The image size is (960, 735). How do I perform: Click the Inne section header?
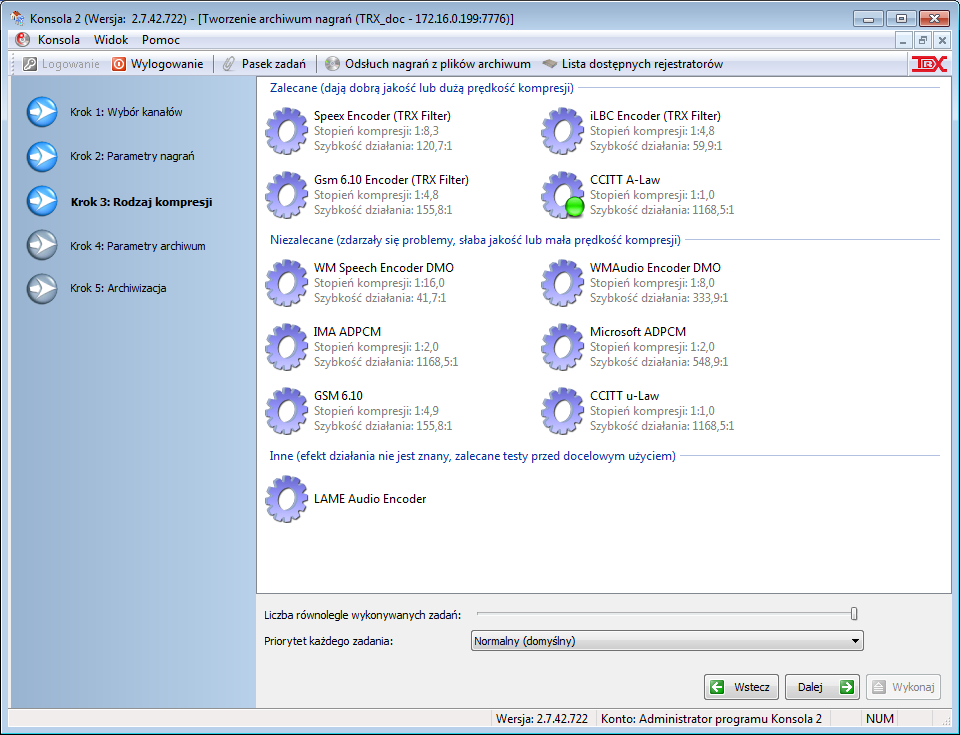(x=473, y=456)
